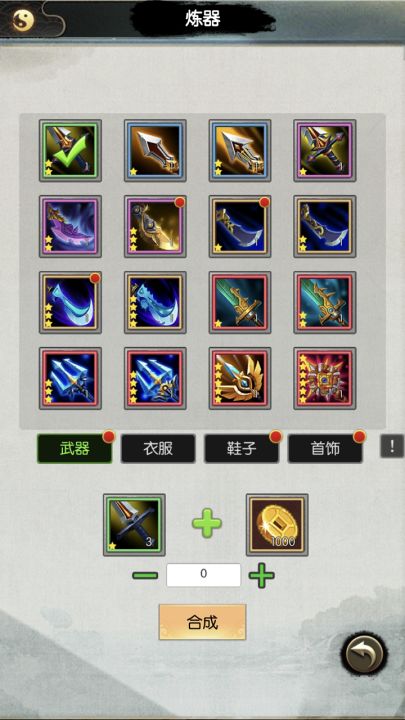Decrease quantity with green minus stepper
This screenshot has width=405, height=720.
pyautogui.click(x=145, y=575)
